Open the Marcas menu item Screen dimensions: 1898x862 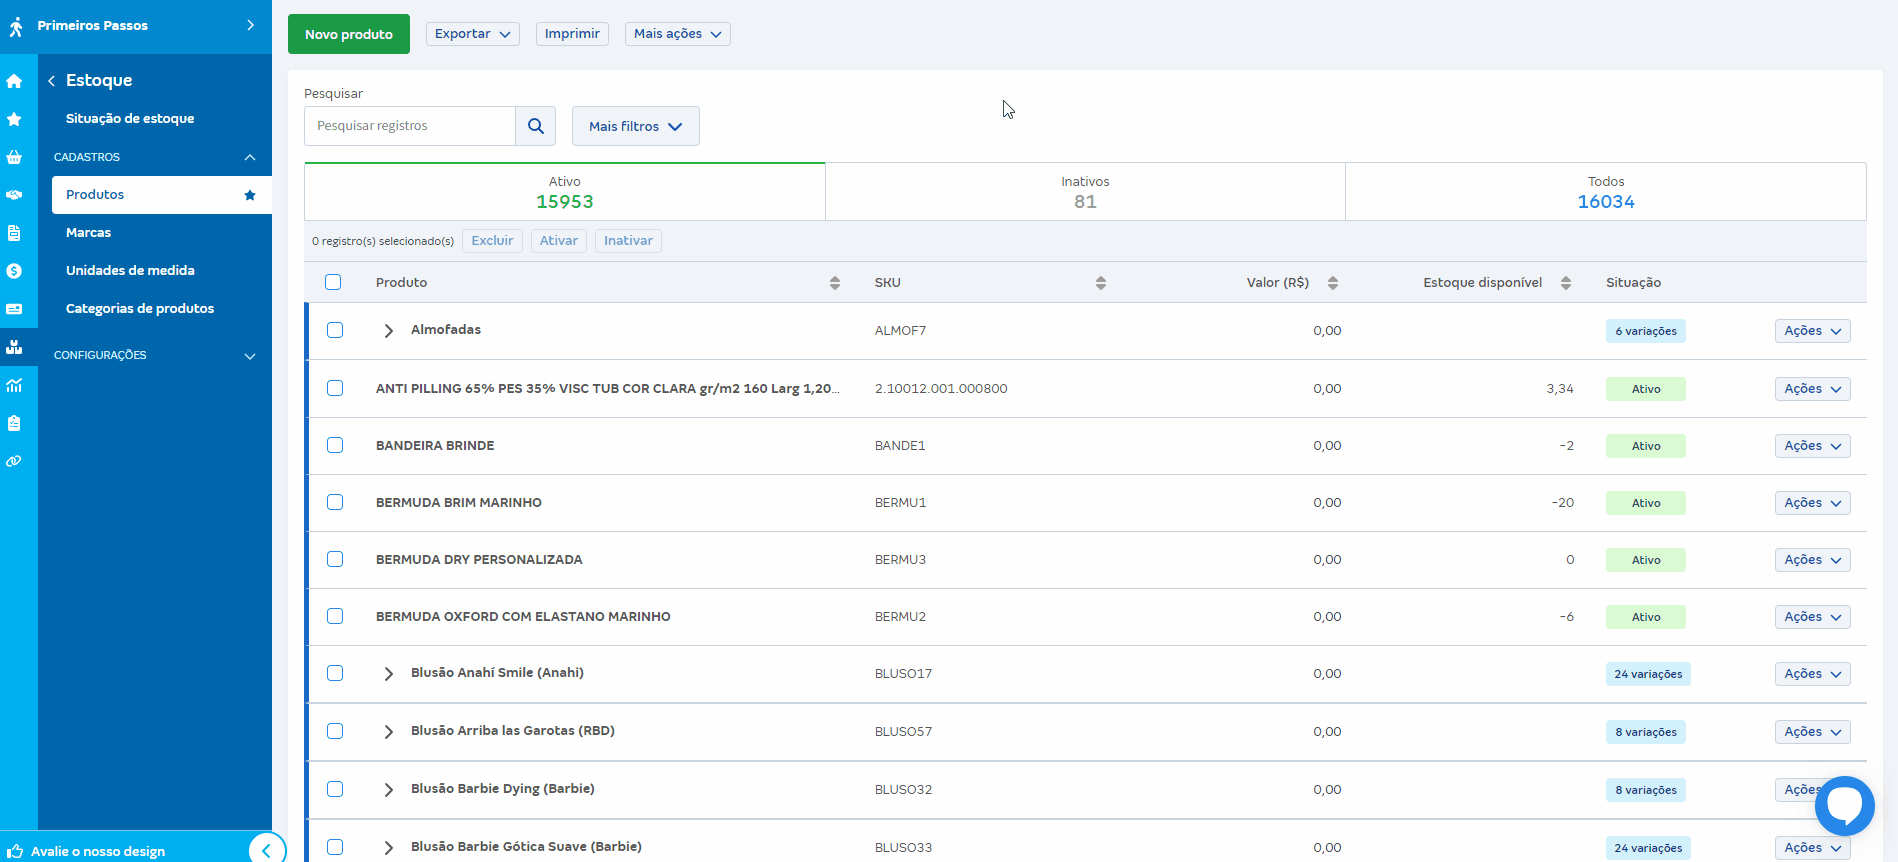point(89,232)
